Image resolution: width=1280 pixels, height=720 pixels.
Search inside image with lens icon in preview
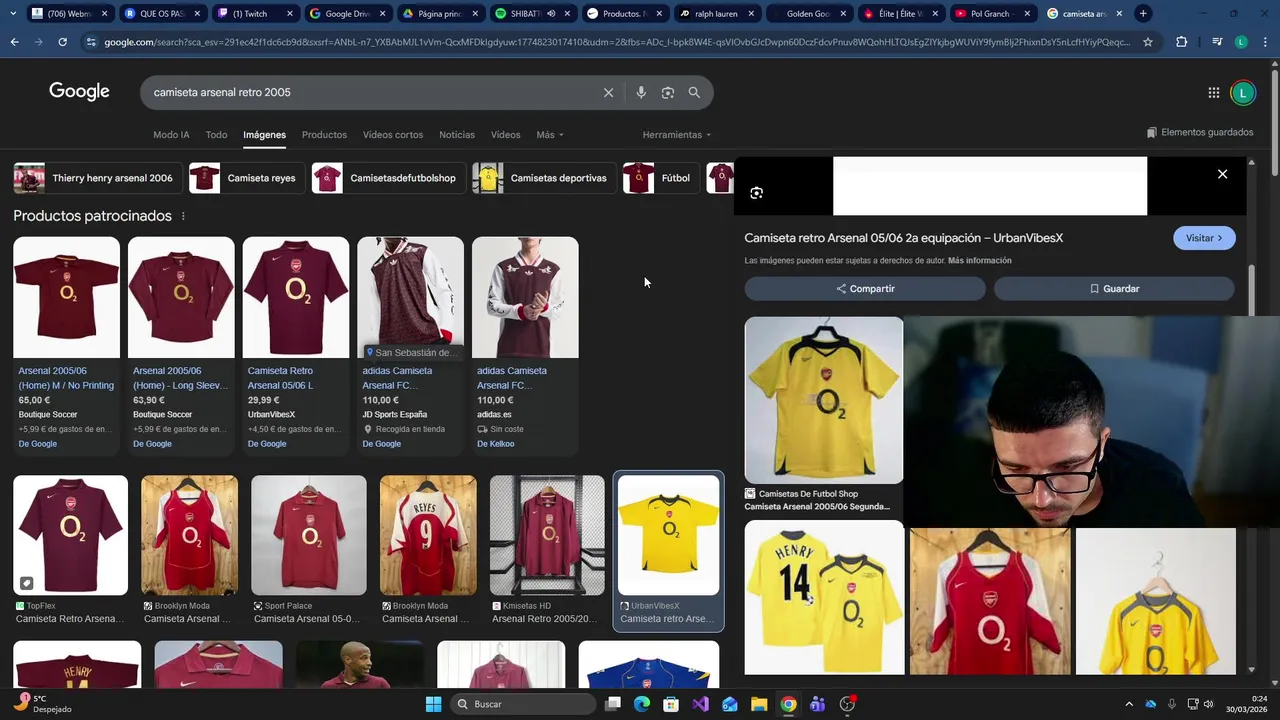pos(756,193)
